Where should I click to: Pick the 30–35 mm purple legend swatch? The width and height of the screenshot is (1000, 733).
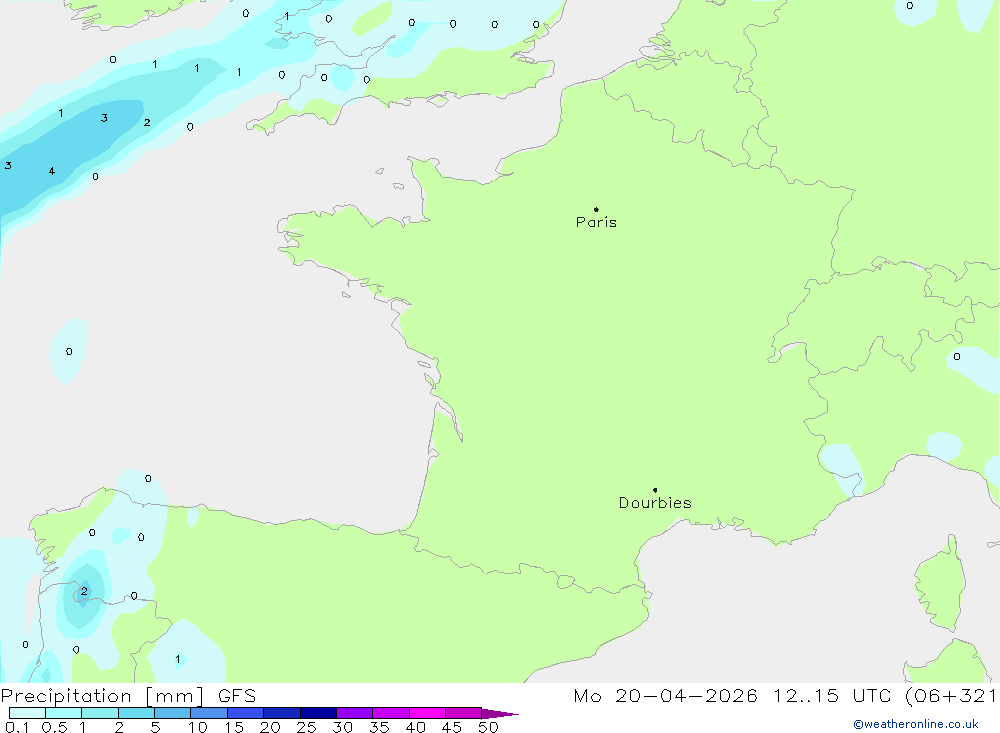point(354,713)
